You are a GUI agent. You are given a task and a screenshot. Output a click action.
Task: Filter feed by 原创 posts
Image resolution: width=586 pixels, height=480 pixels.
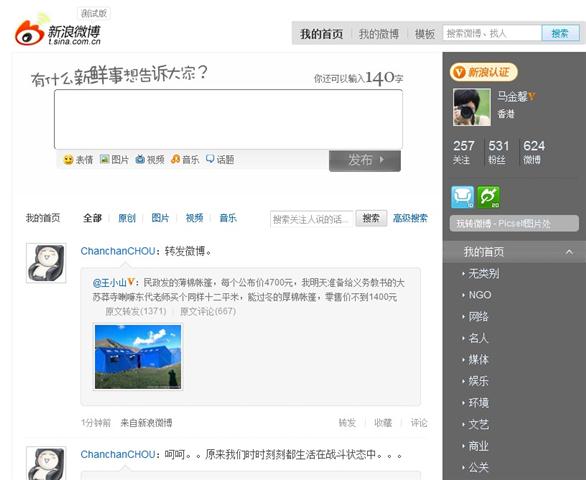[127, 218]
